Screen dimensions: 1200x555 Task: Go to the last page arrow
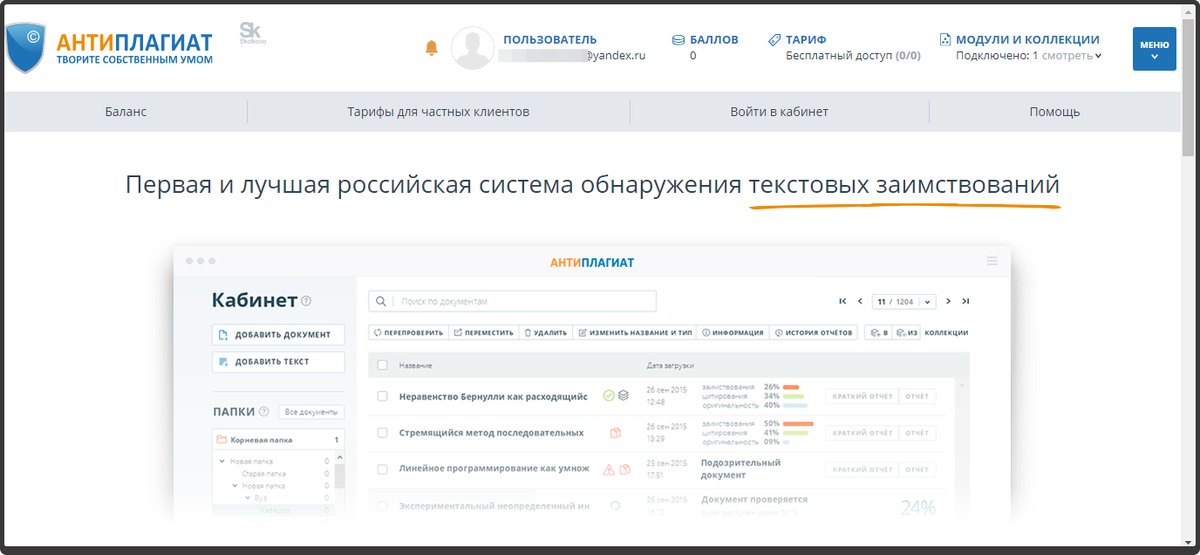tap(965, 301)
